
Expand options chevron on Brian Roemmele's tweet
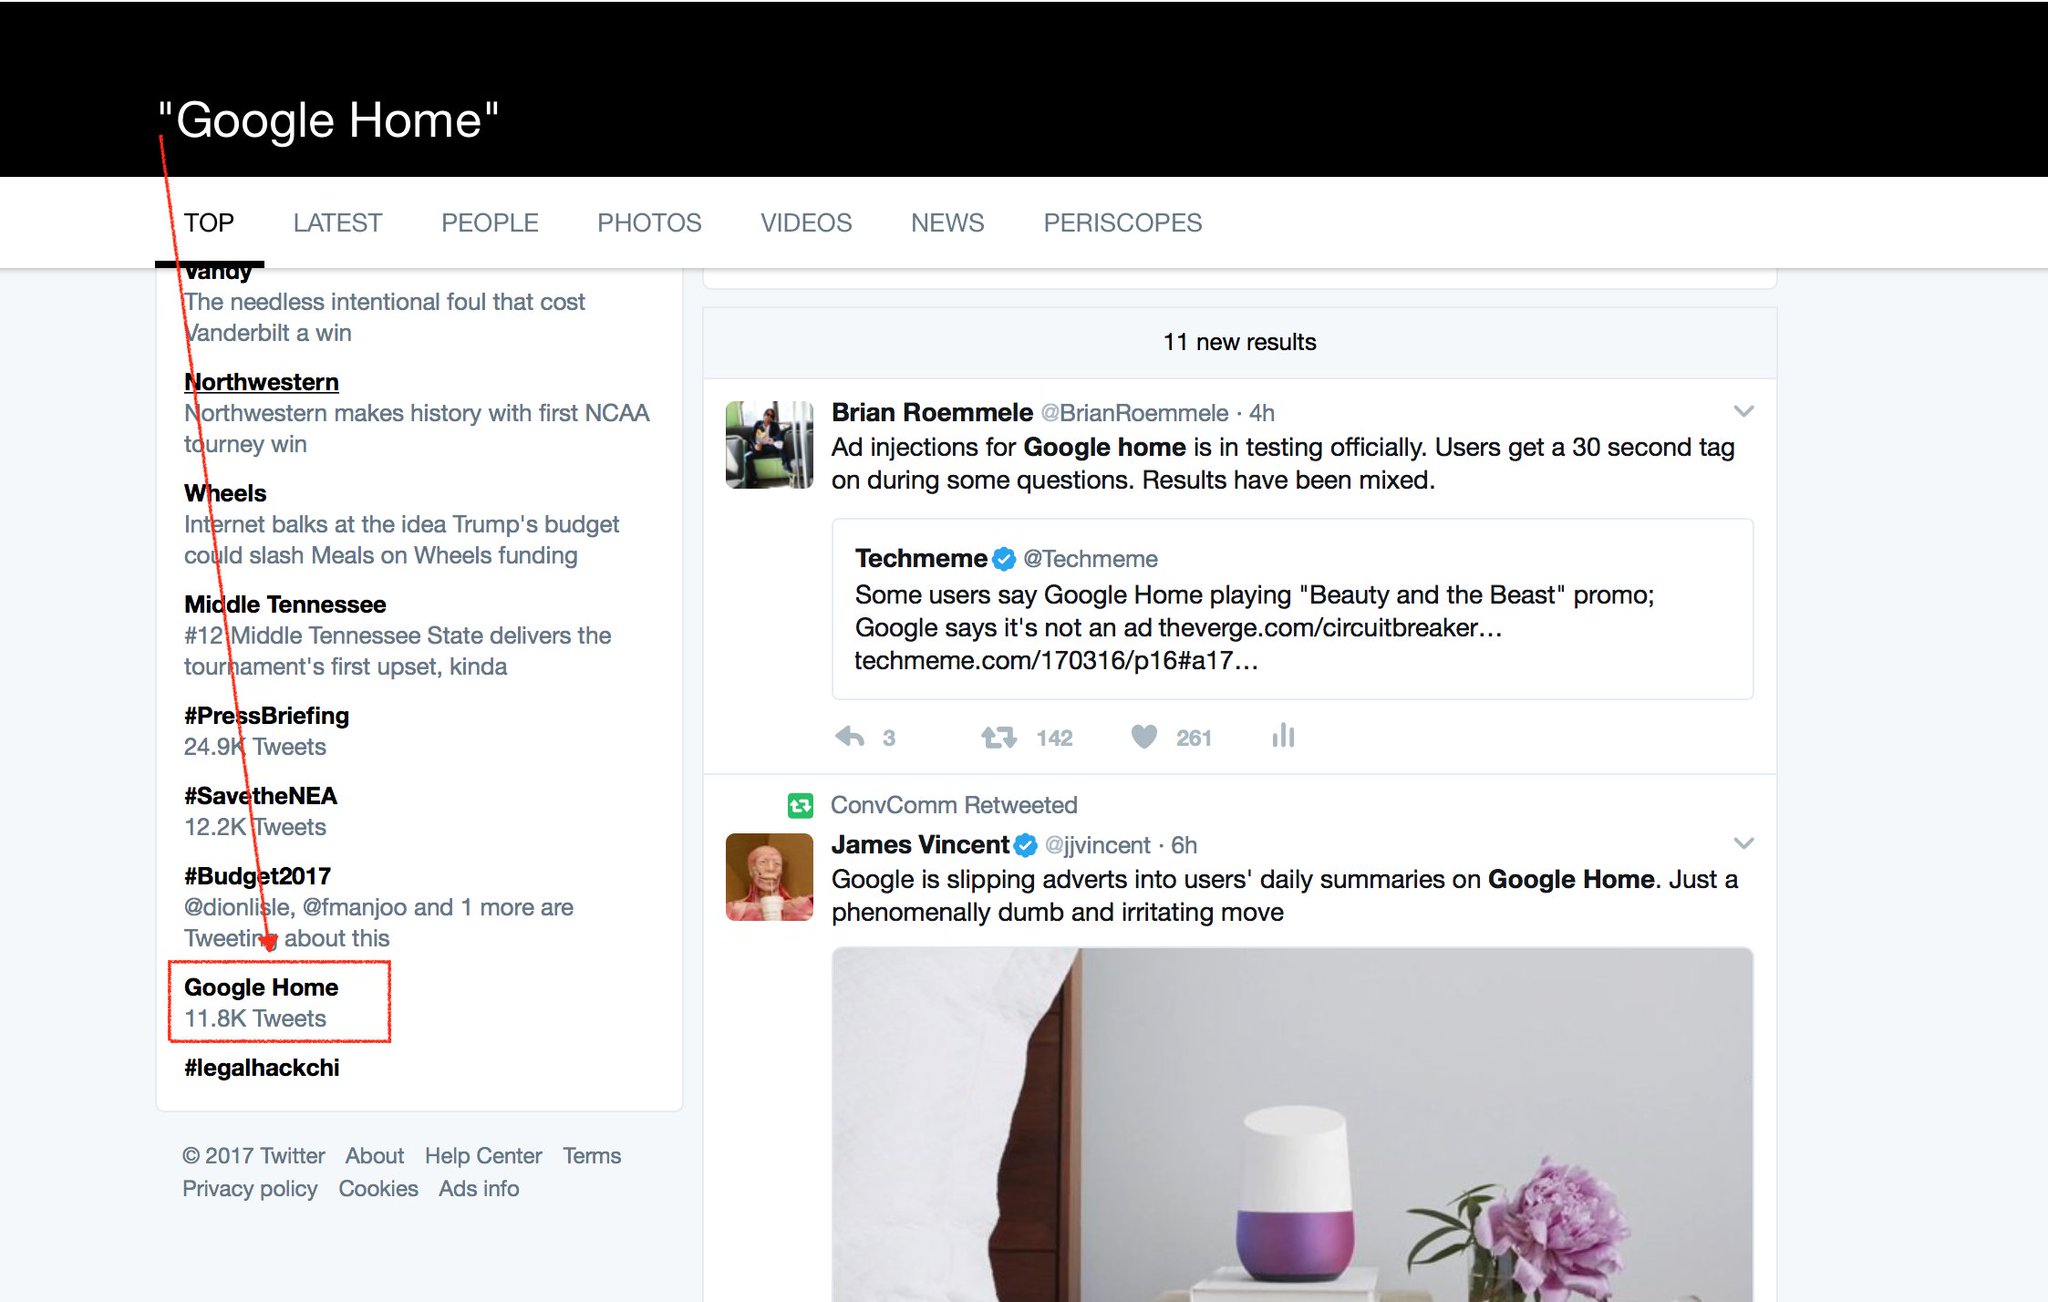[1743, 411]
